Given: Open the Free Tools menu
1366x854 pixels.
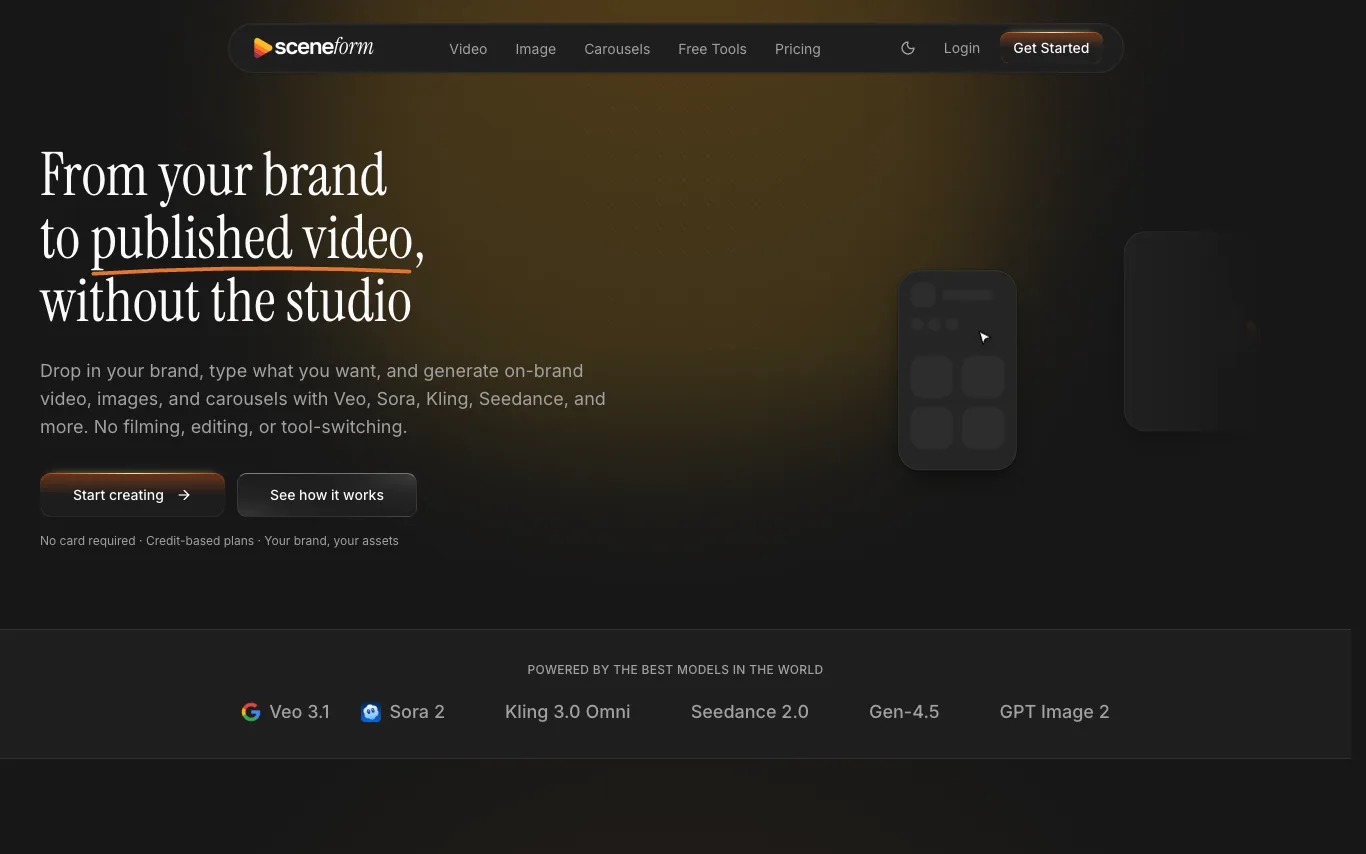Looking at the screenshot, I should click(x=712, y=49).
